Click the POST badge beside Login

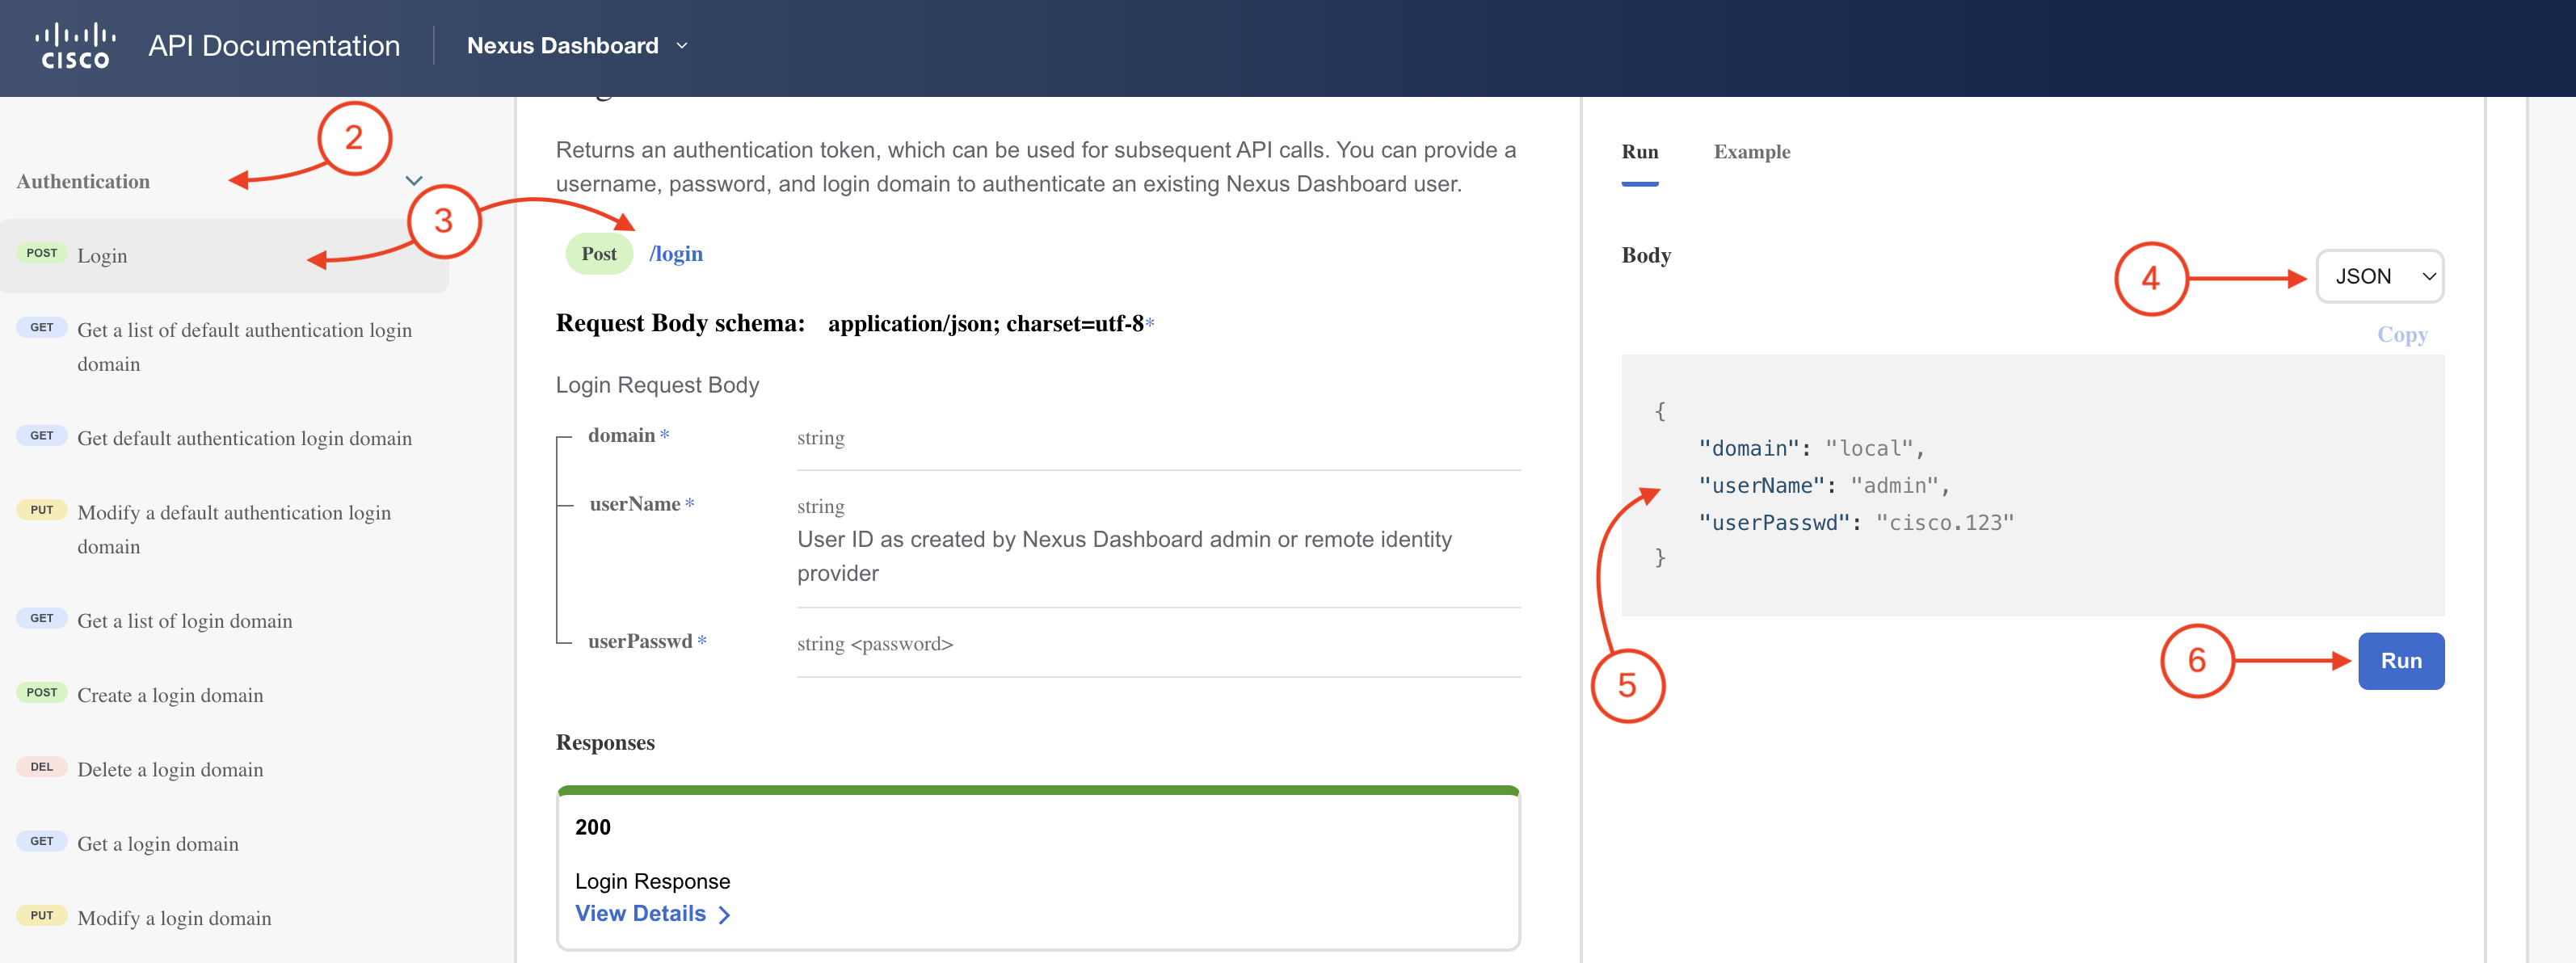pyautogui.click(x=42, y=254)
